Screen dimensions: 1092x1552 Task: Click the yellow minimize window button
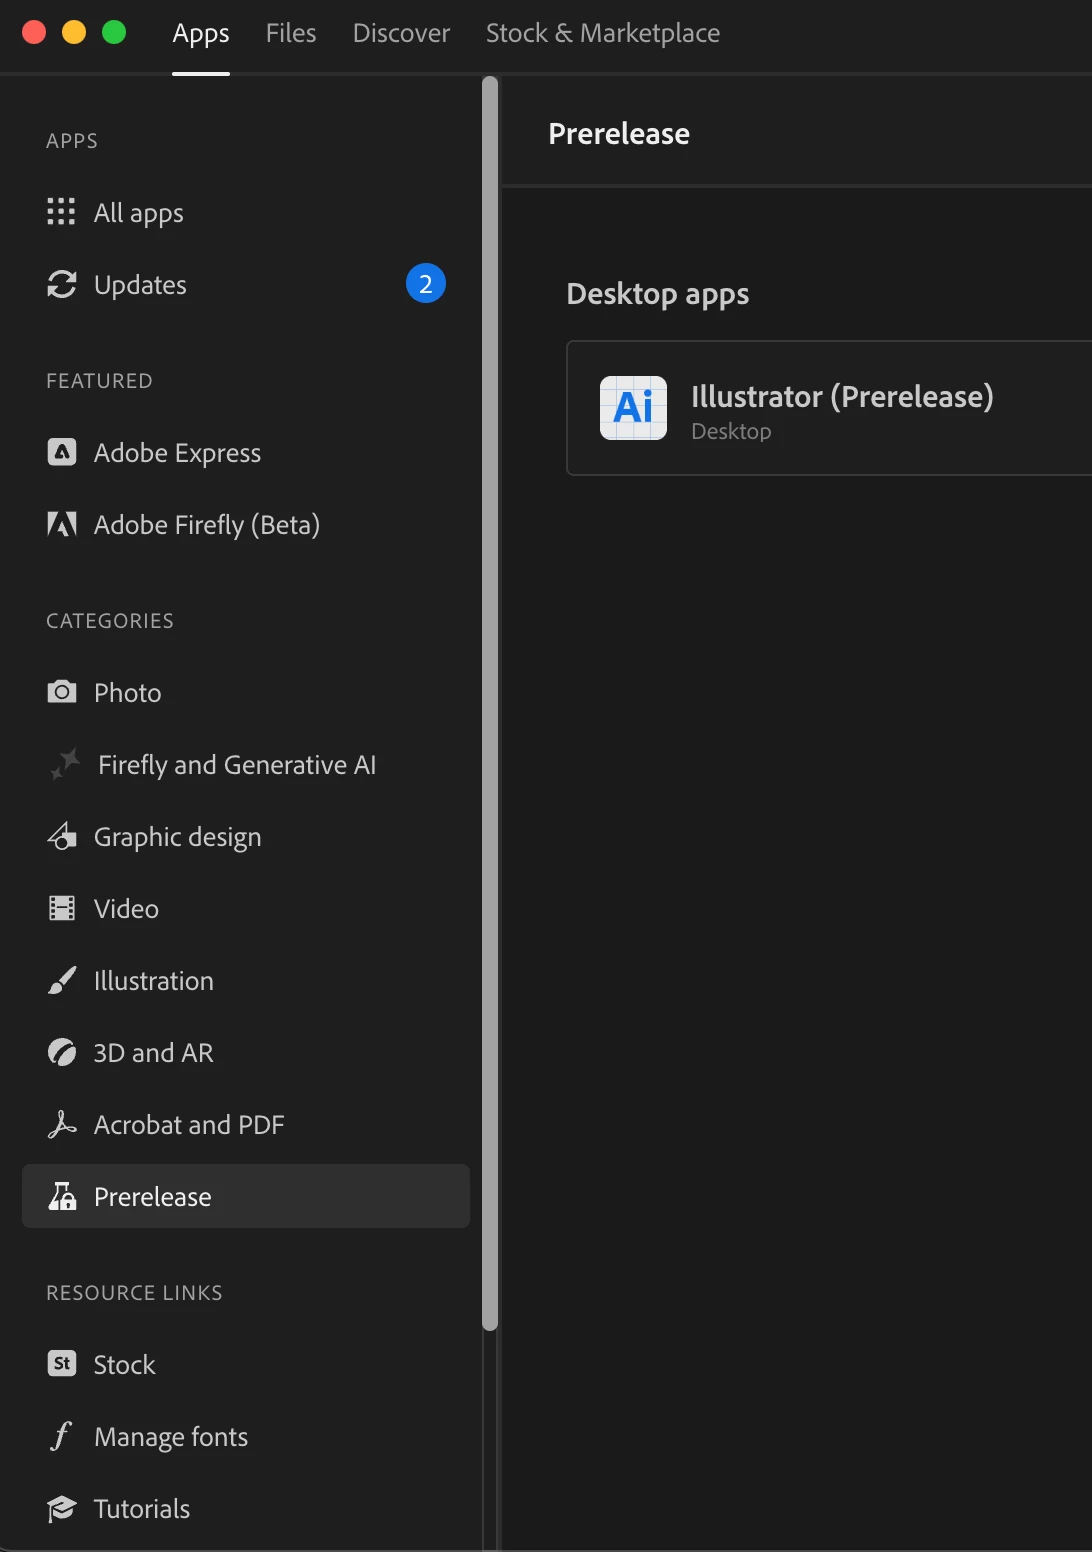pyautogui.click(x=74, y=32)
